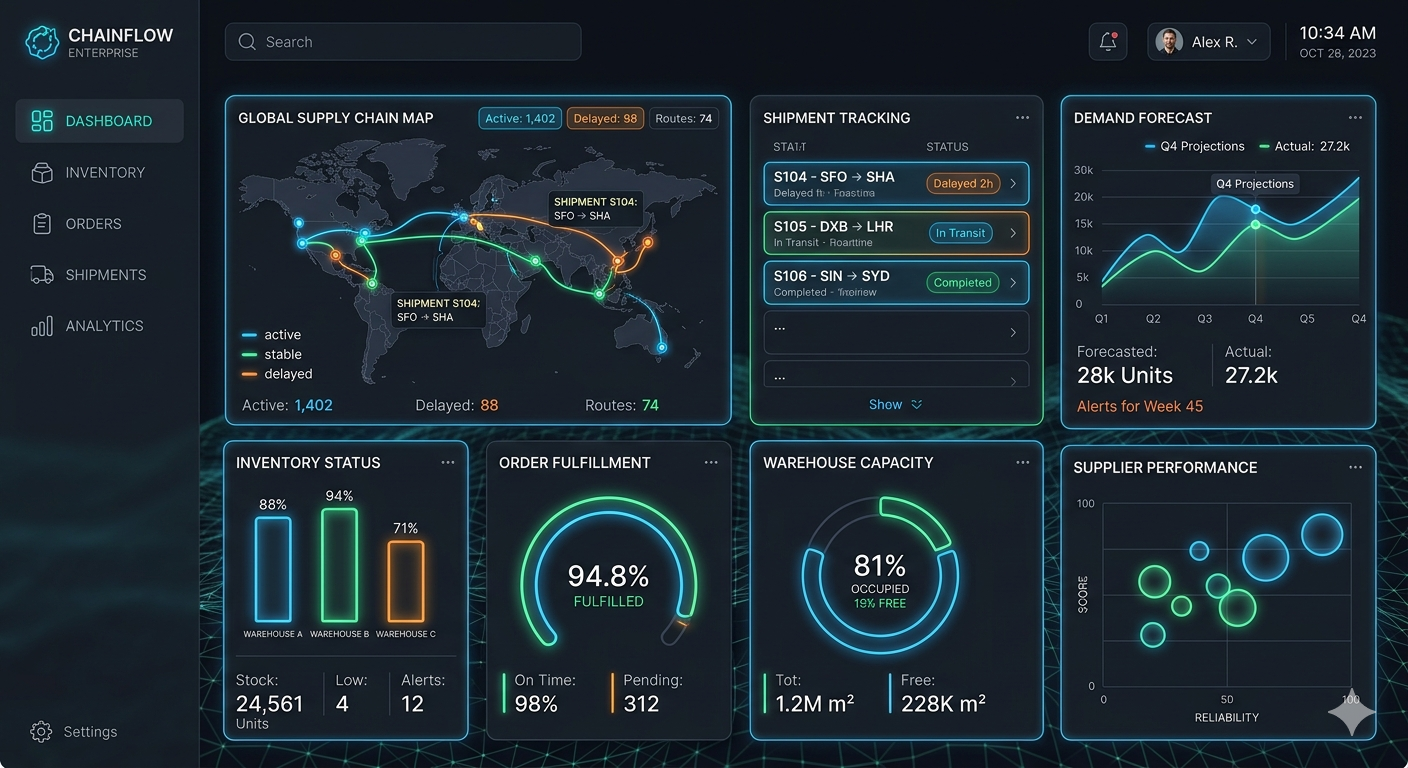The width and height of the screenshot is (1408, 768).
Task: Click the search magnifier icon
Action: coord(247,42)
